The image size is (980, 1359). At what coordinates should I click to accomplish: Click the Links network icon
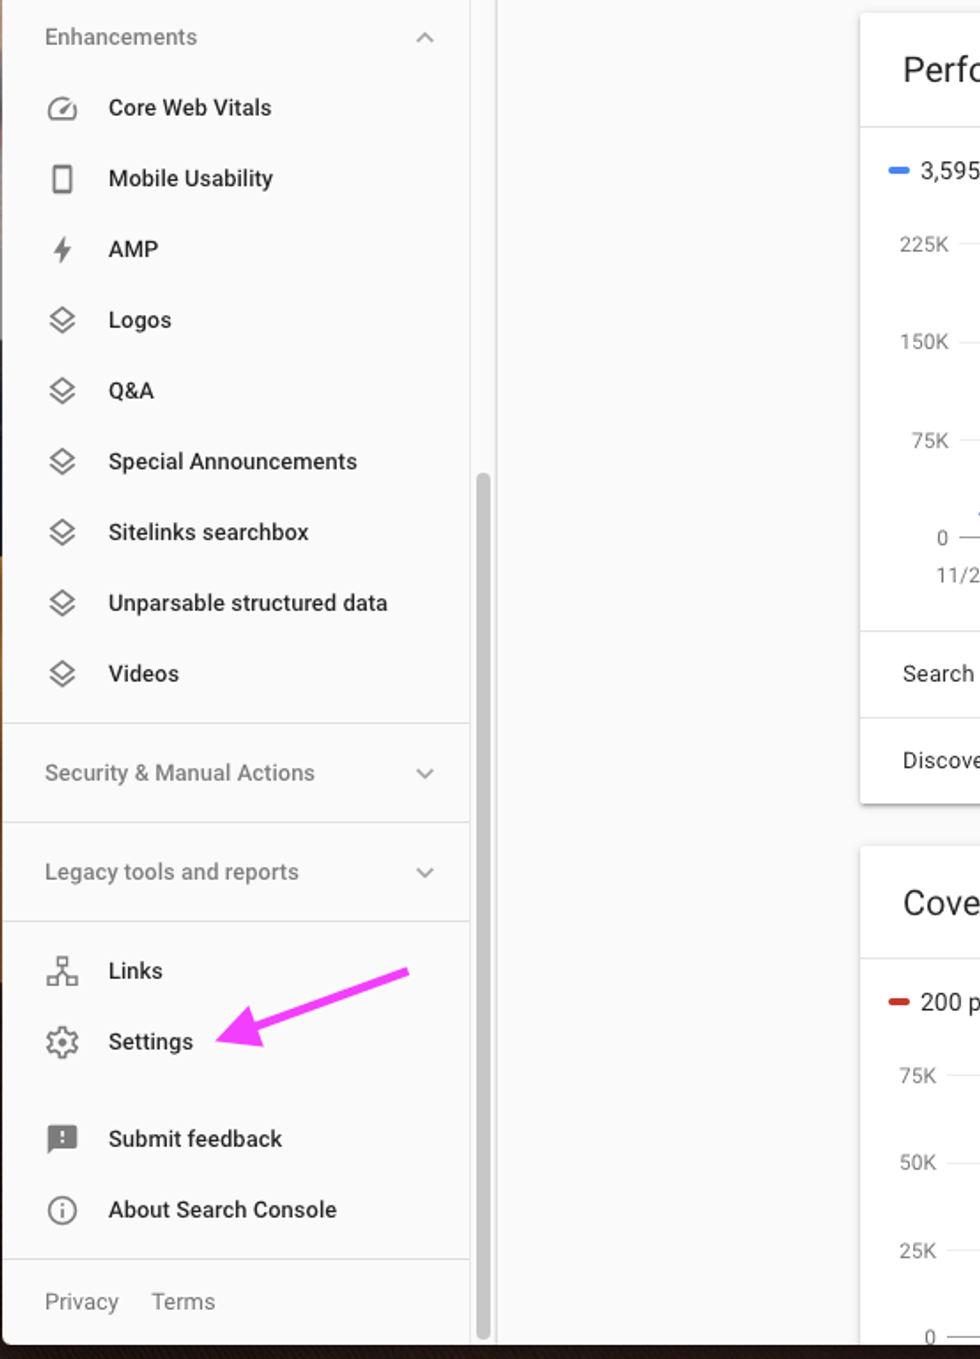click(x=62, y=971)
